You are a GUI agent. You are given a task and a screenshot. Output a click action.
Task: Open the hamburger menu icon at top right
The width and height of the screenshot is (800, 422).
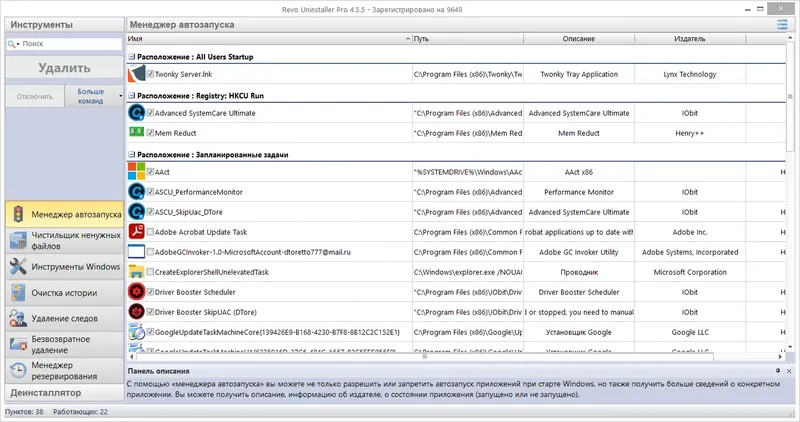click(782, 24)
